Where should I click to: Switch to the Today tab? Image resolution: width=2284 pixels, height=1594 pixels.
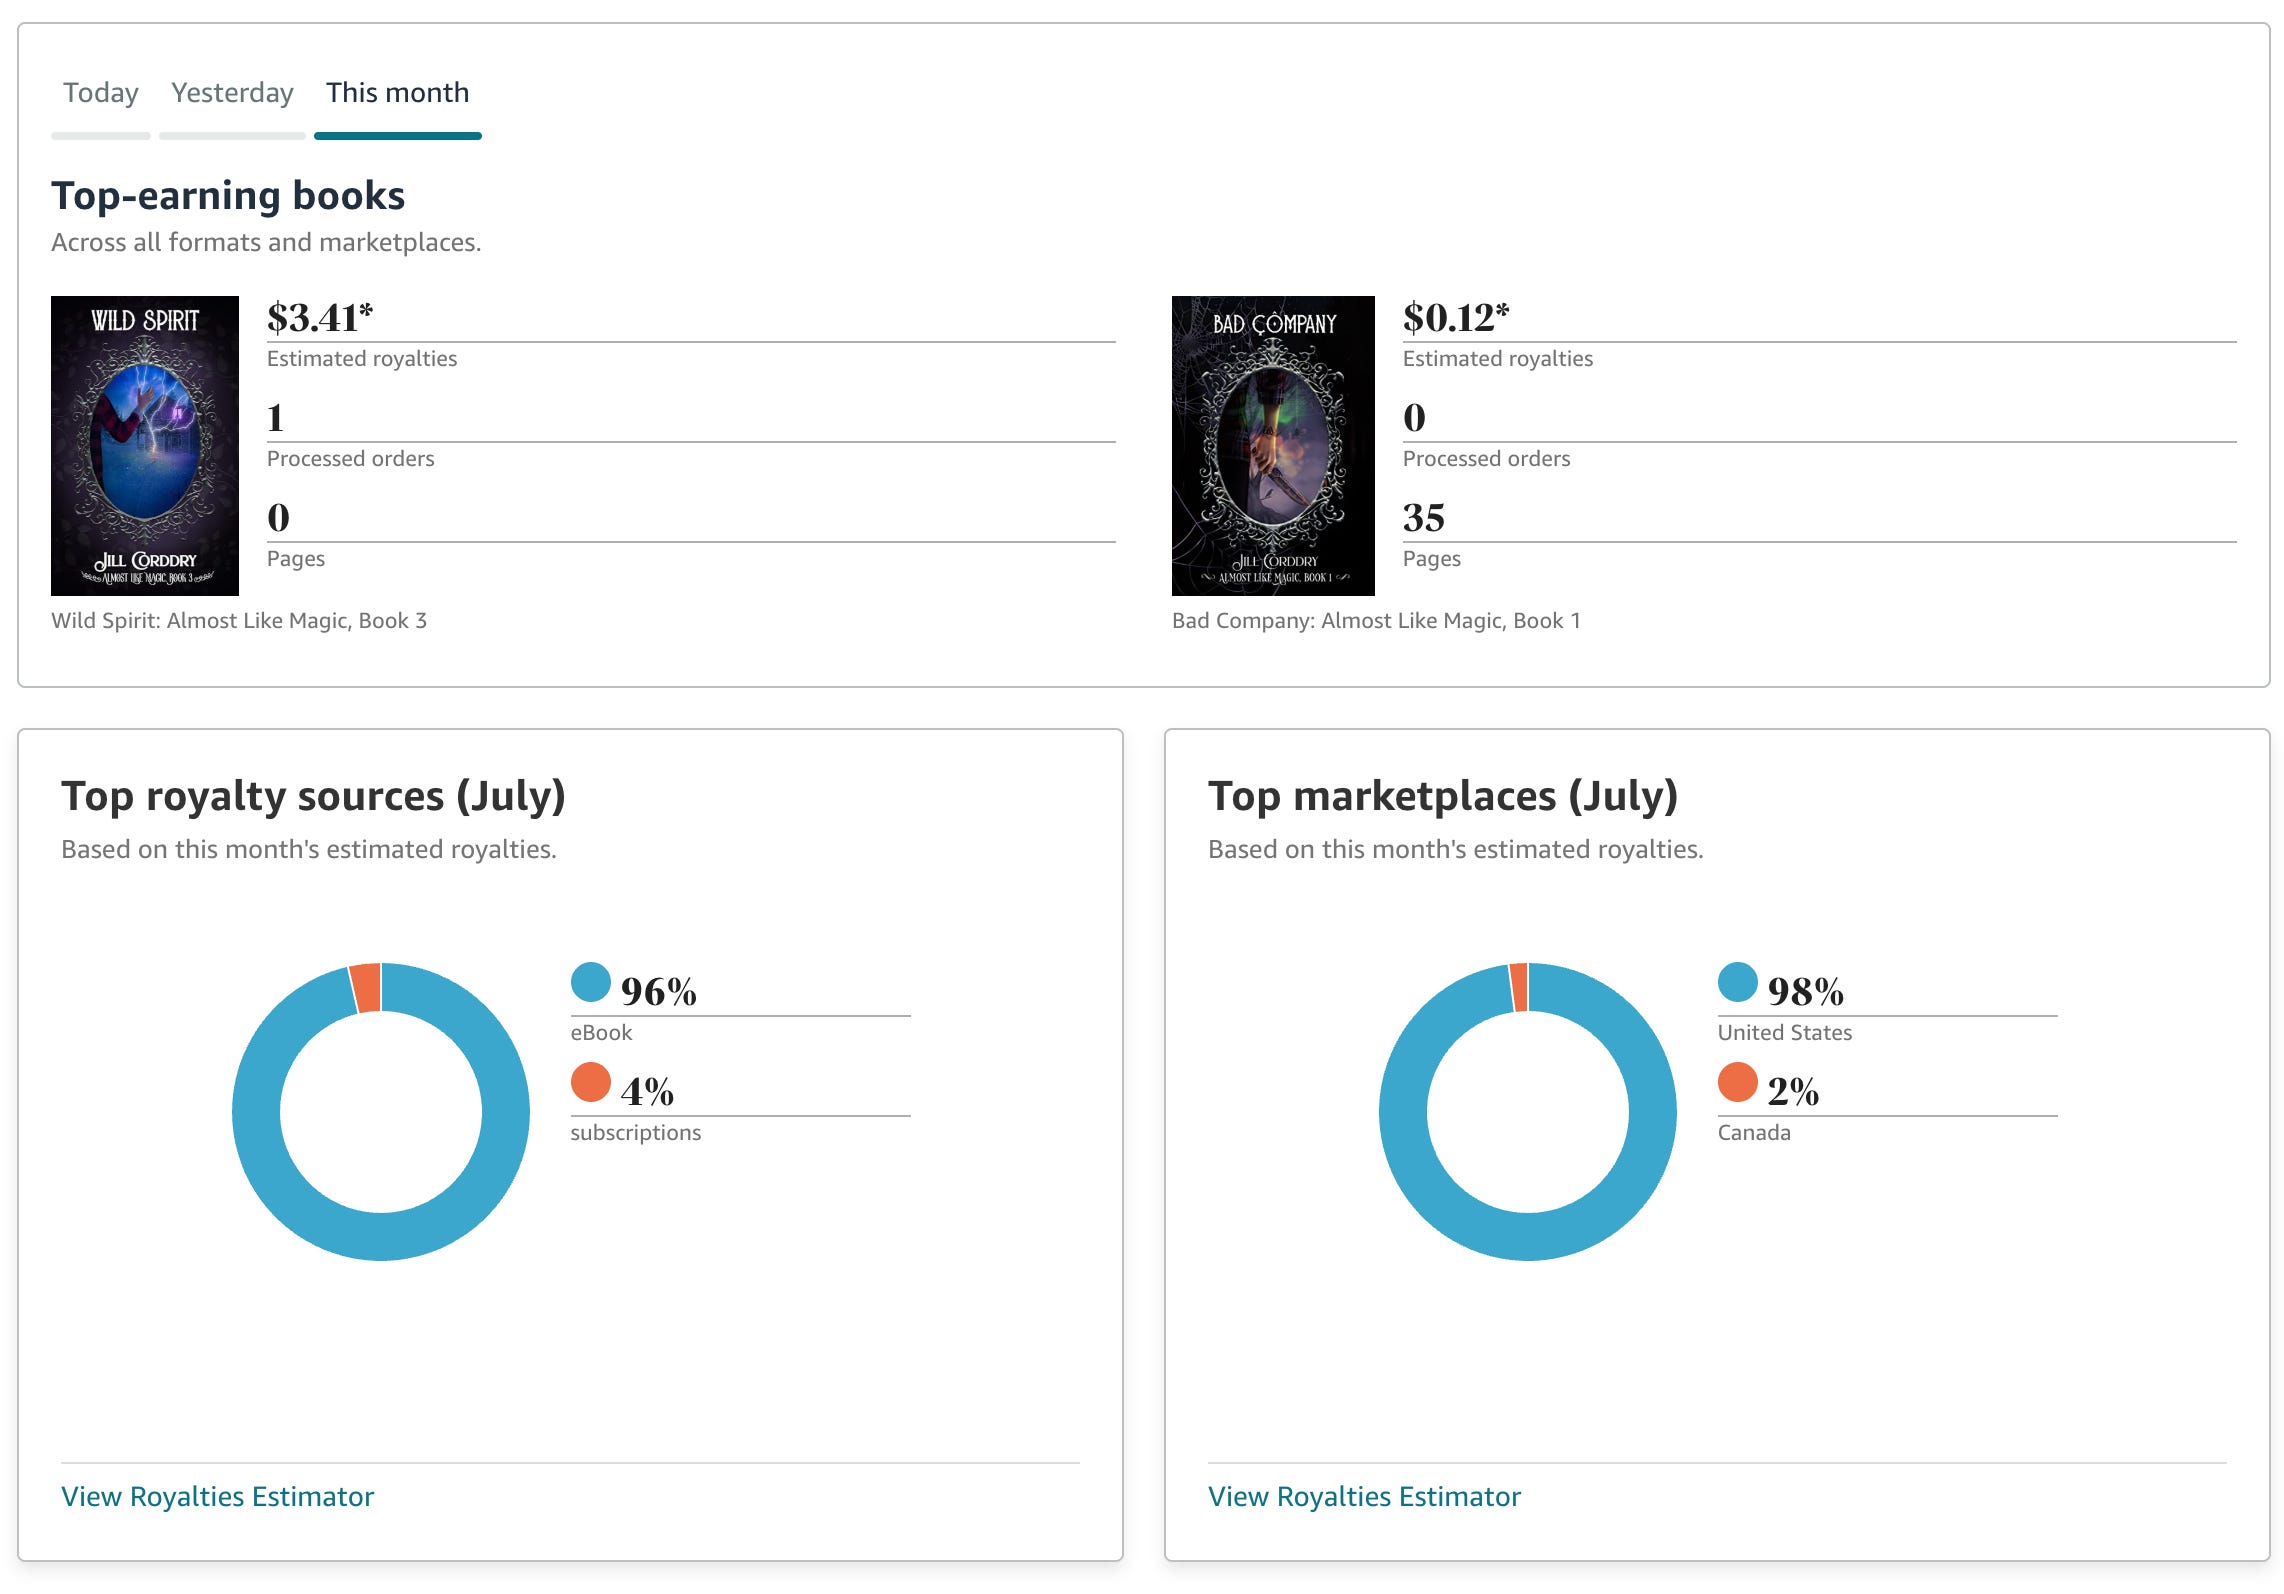coord(101,93)
